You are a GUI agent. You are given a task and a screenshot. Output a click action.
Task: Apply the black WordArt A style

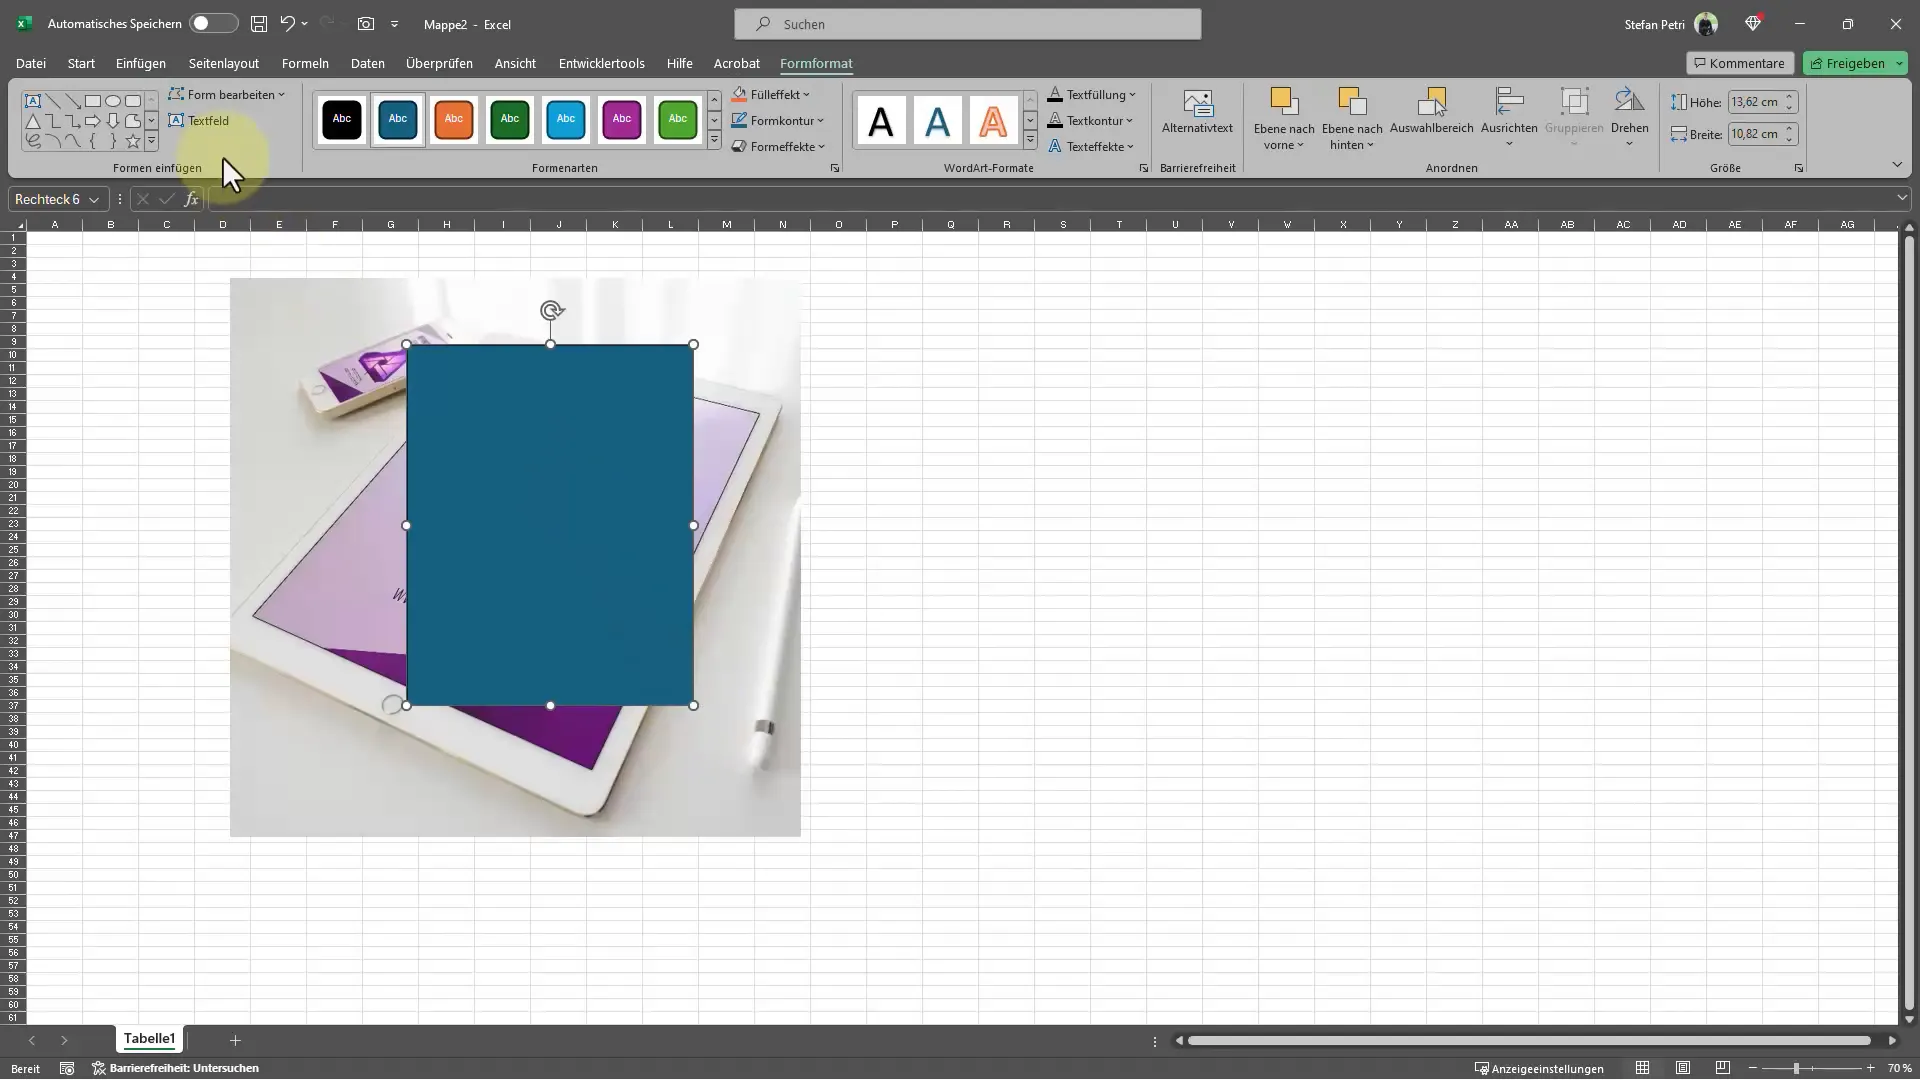click(x=881, y=121)
